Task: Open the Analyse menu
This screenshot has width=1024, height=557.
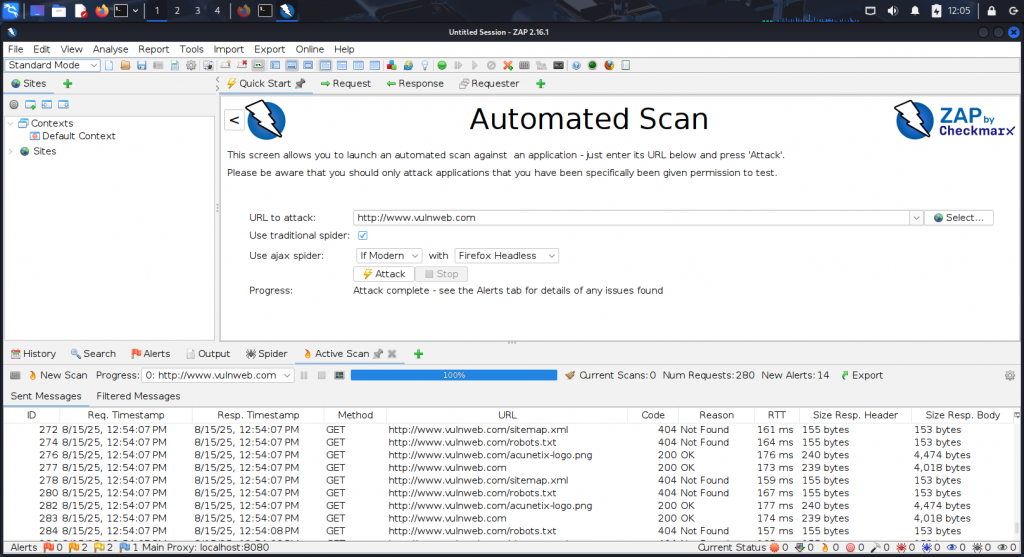Action: tap(110, 49)
